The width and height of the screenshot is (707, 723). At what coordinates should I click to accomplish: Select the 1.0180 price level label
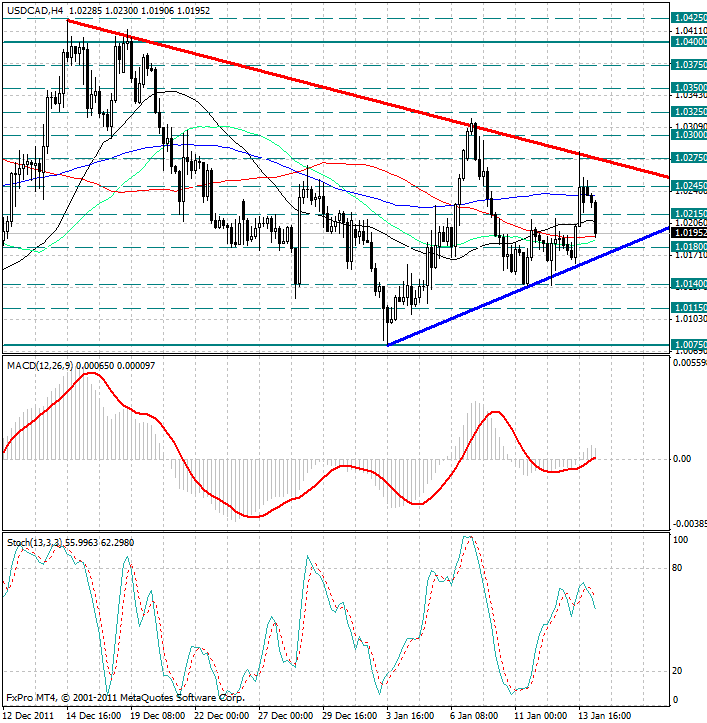coord(689,247)
